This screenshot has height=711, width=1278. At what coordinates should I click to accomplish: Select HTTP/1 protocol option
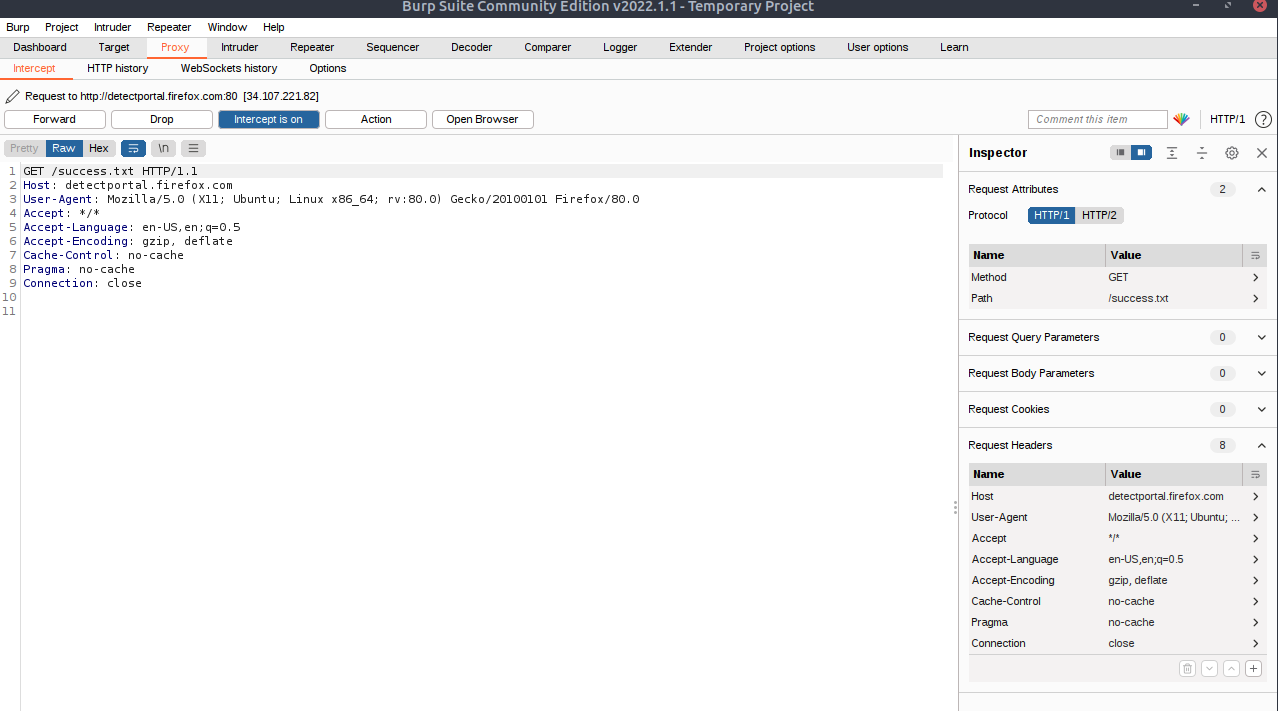click(x=1051, y=215)
